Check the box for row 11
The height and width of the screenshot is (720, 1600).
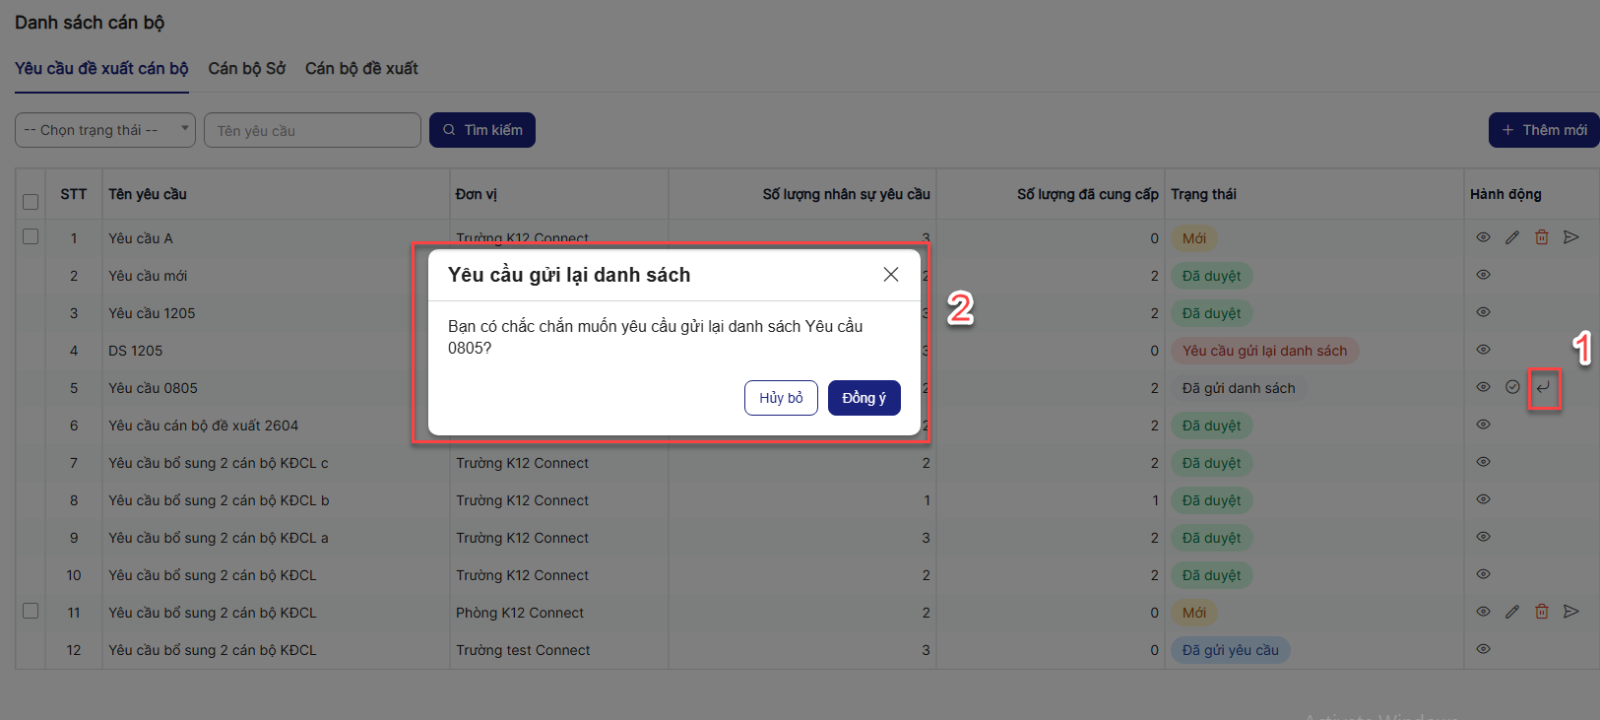point(31,611)
